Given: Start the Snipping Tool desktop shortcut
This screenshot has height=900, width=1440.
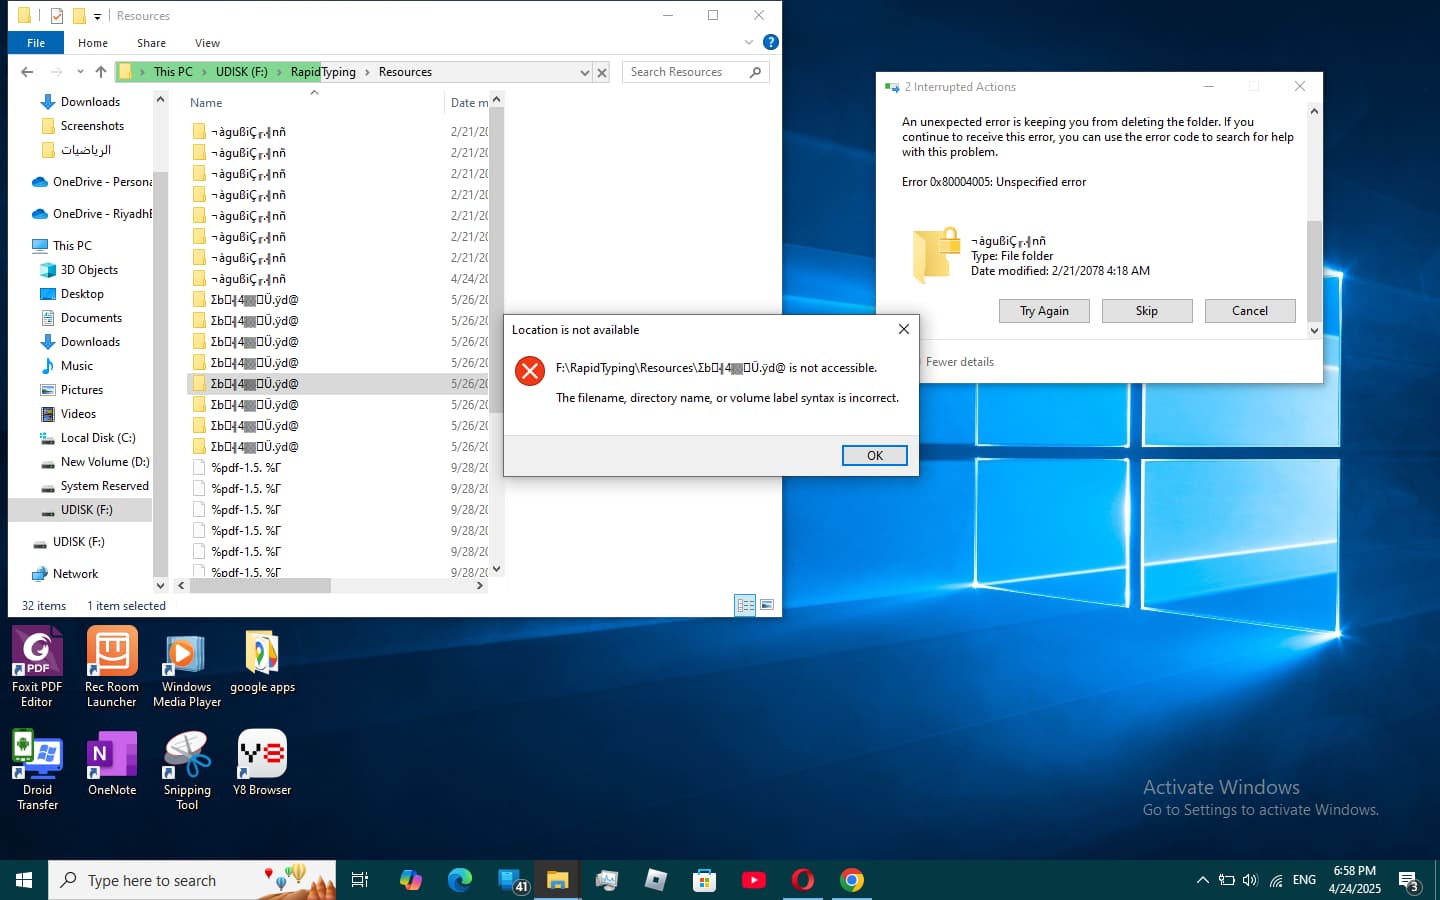Looking at the screenshot, I should 187,769.
